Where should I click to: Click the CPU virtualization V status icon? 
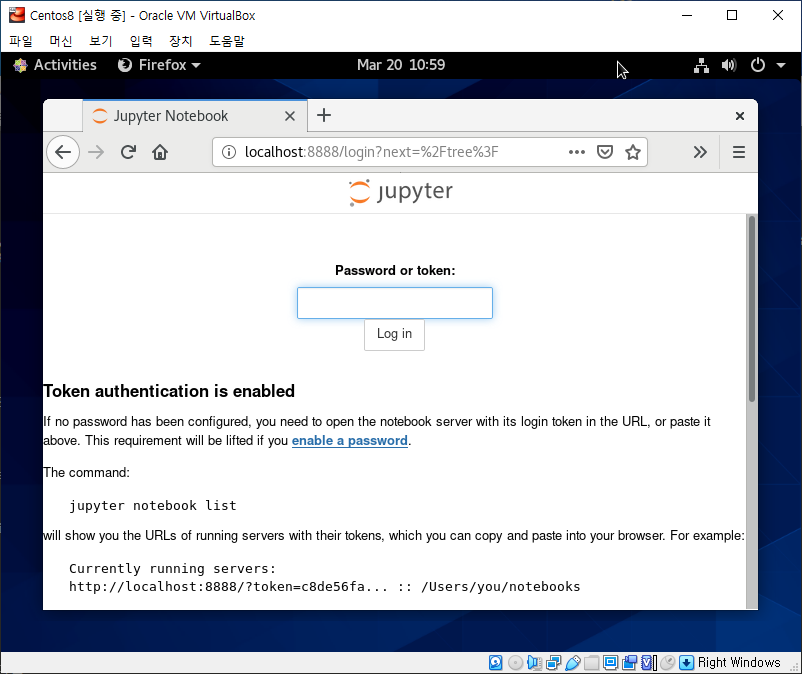[x=648, y=663]
